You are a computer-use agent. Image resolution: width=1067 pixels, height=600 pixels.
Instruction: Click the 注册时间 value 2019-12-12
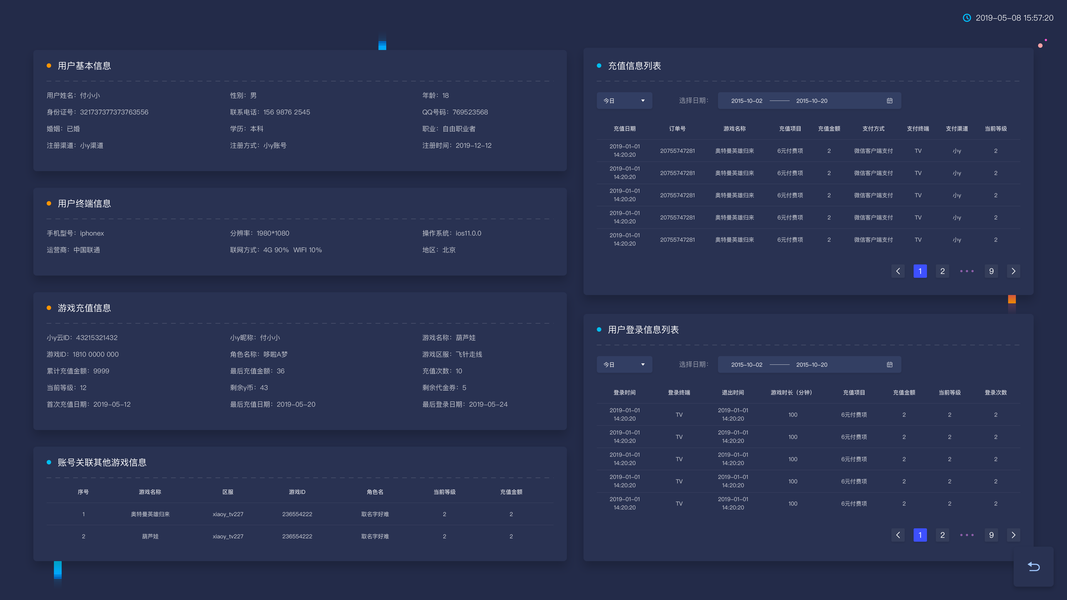point(474,146)
